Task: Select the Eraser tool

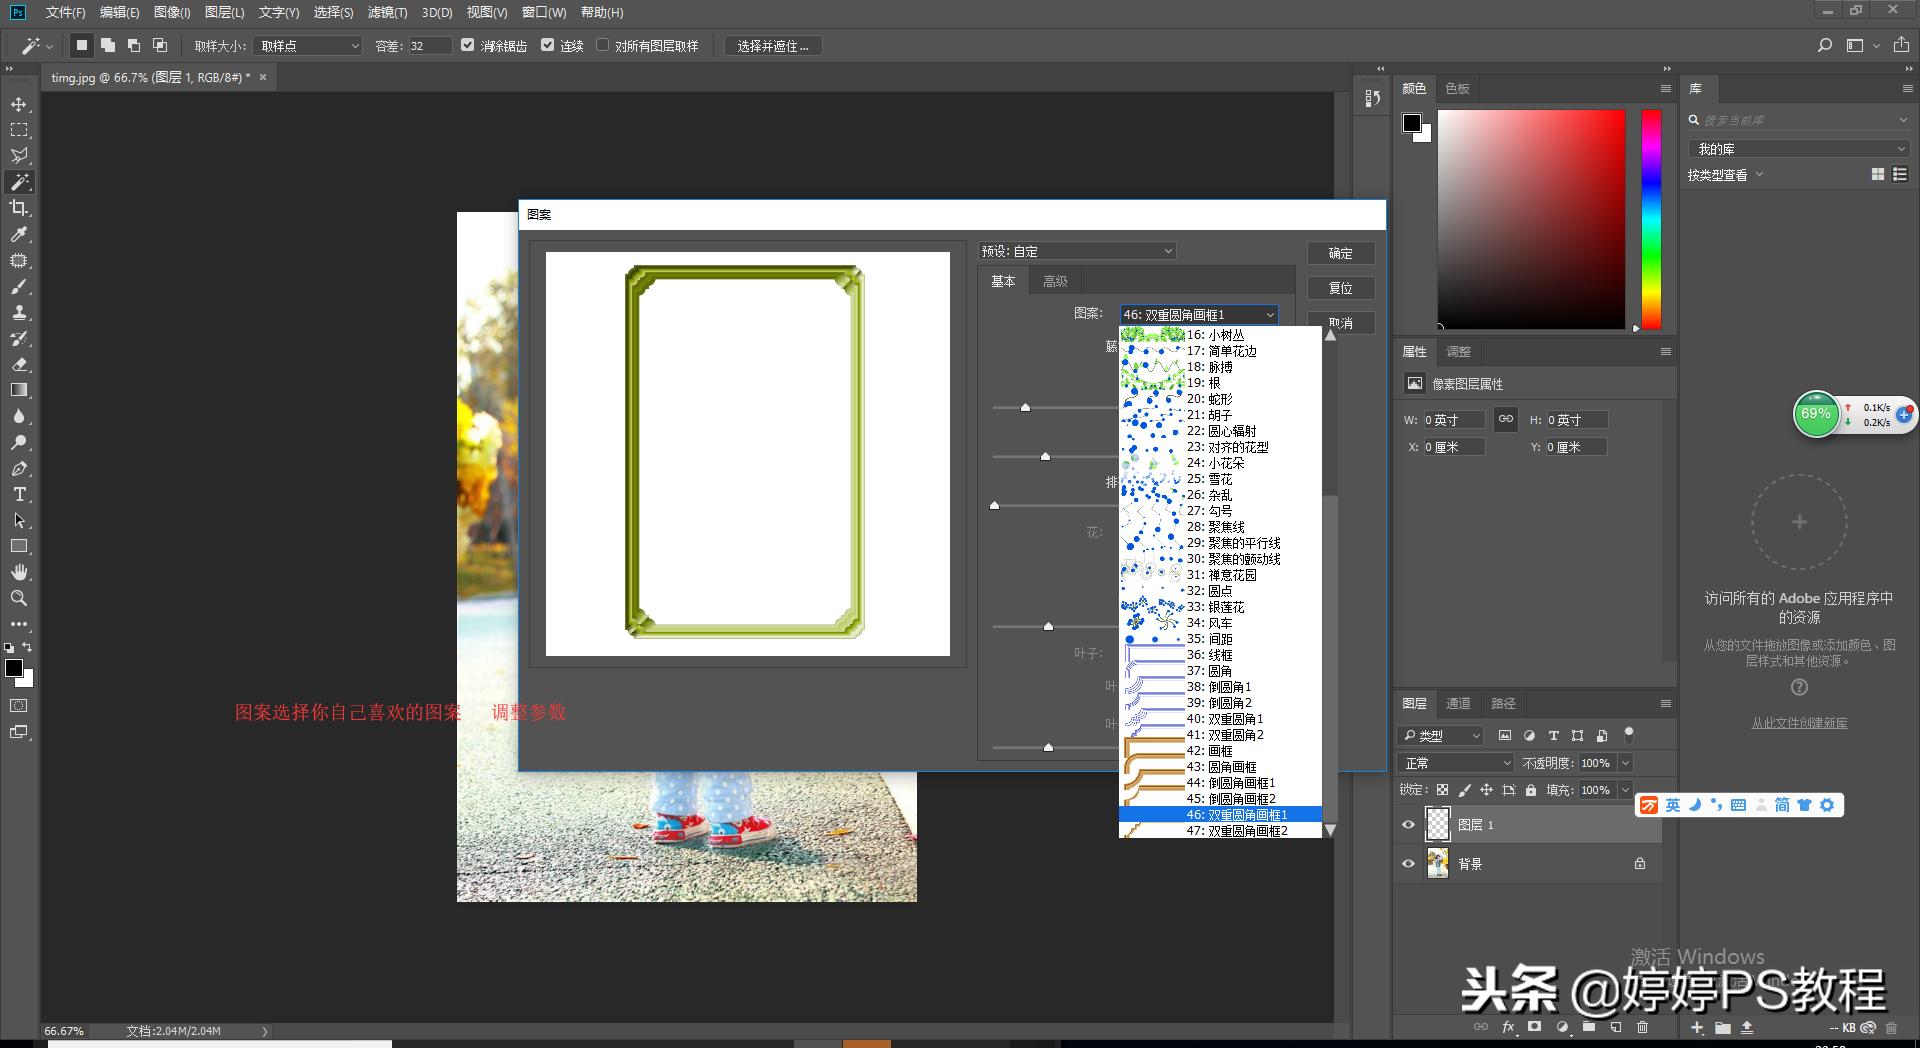Action: tap(19, 364)
